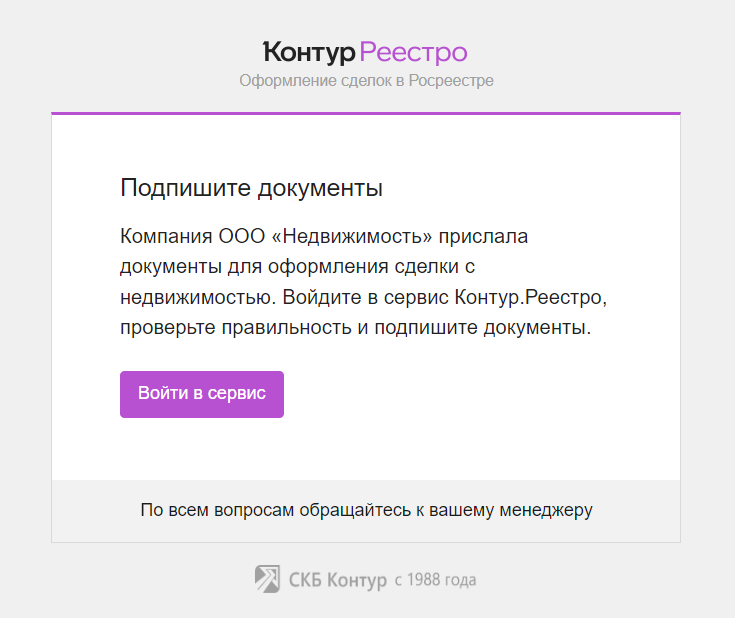Click the СКБ Контур footer text
Screen dimensions: 735x618
[x=338, y=580]
